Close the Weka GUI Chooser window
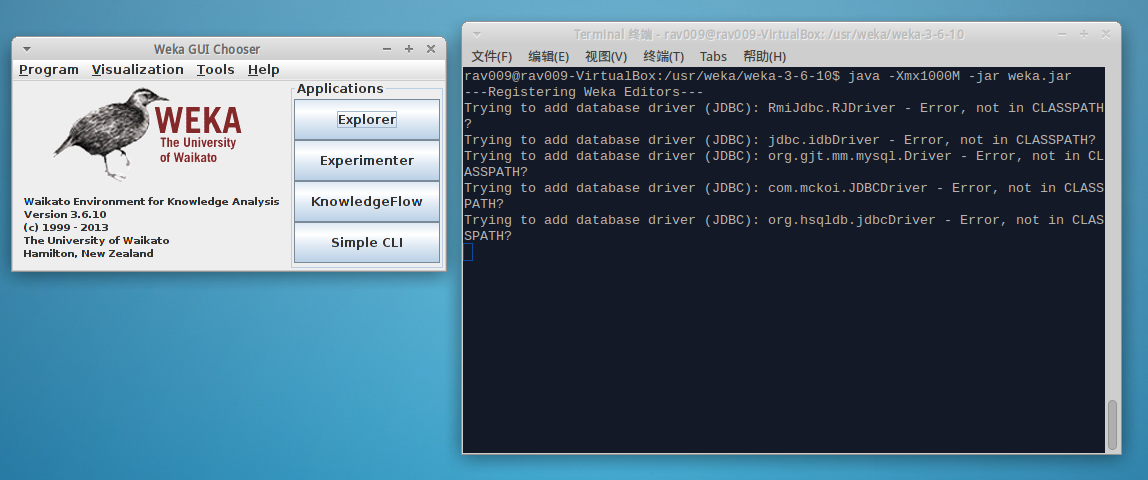Viewport: 1148px width, 480px height. pos(430,49)
